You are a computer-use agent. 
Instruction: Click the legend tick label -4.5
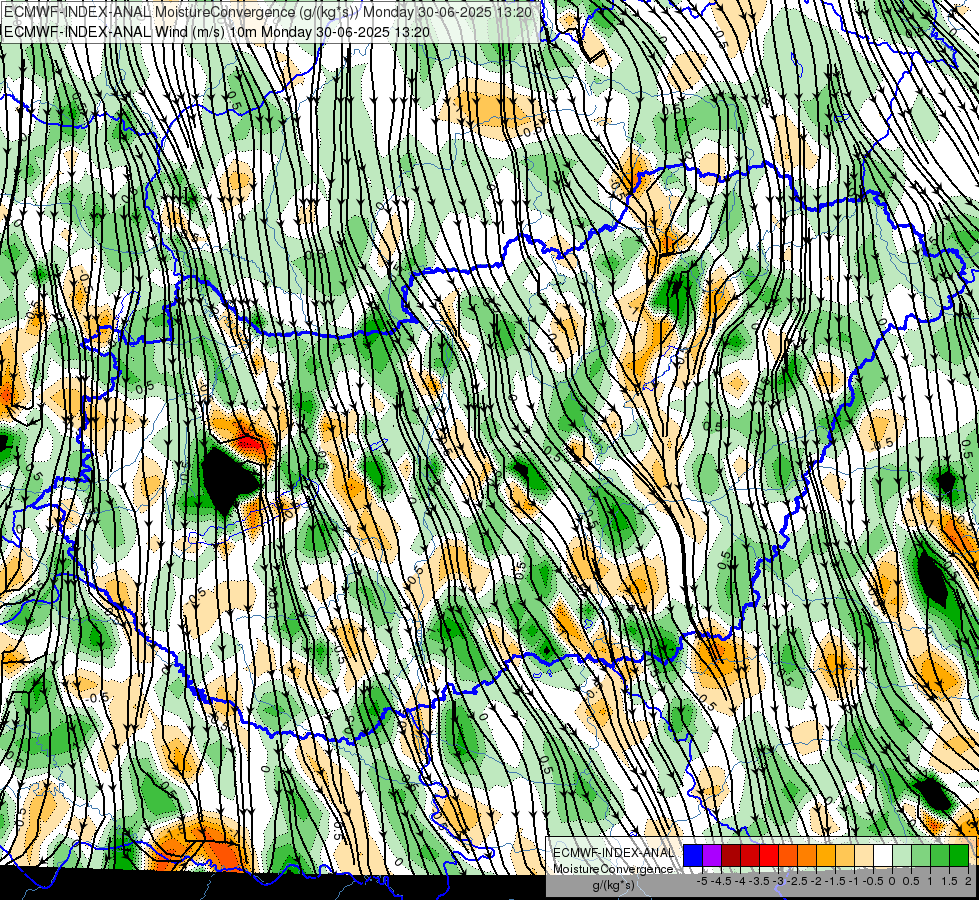point(721,881)
